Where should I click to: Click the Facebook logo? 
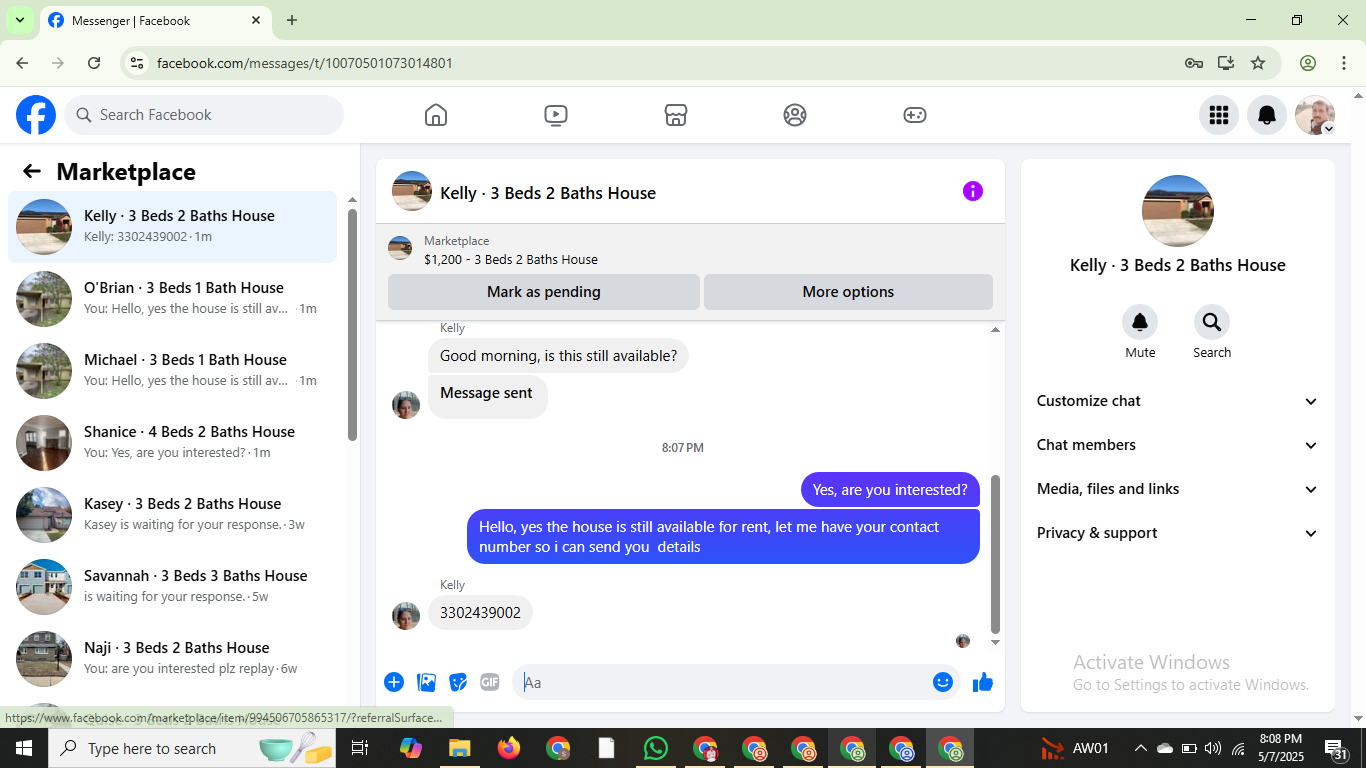[36, 115]
